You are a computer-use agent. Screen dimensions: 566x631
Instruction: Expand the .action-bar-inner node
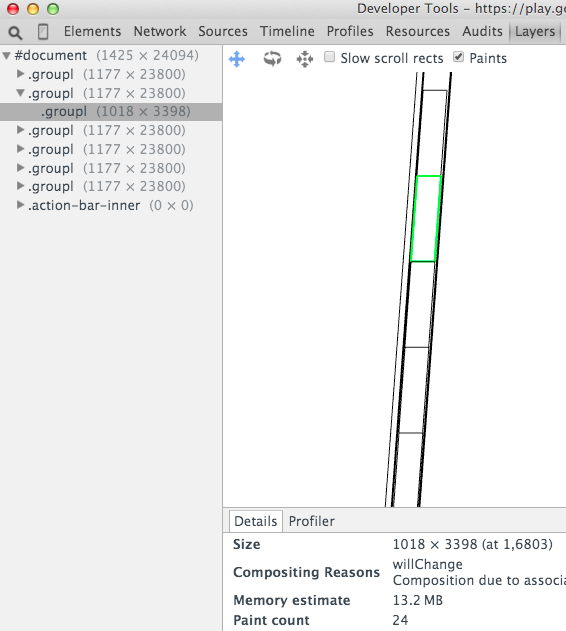point(20,205)
